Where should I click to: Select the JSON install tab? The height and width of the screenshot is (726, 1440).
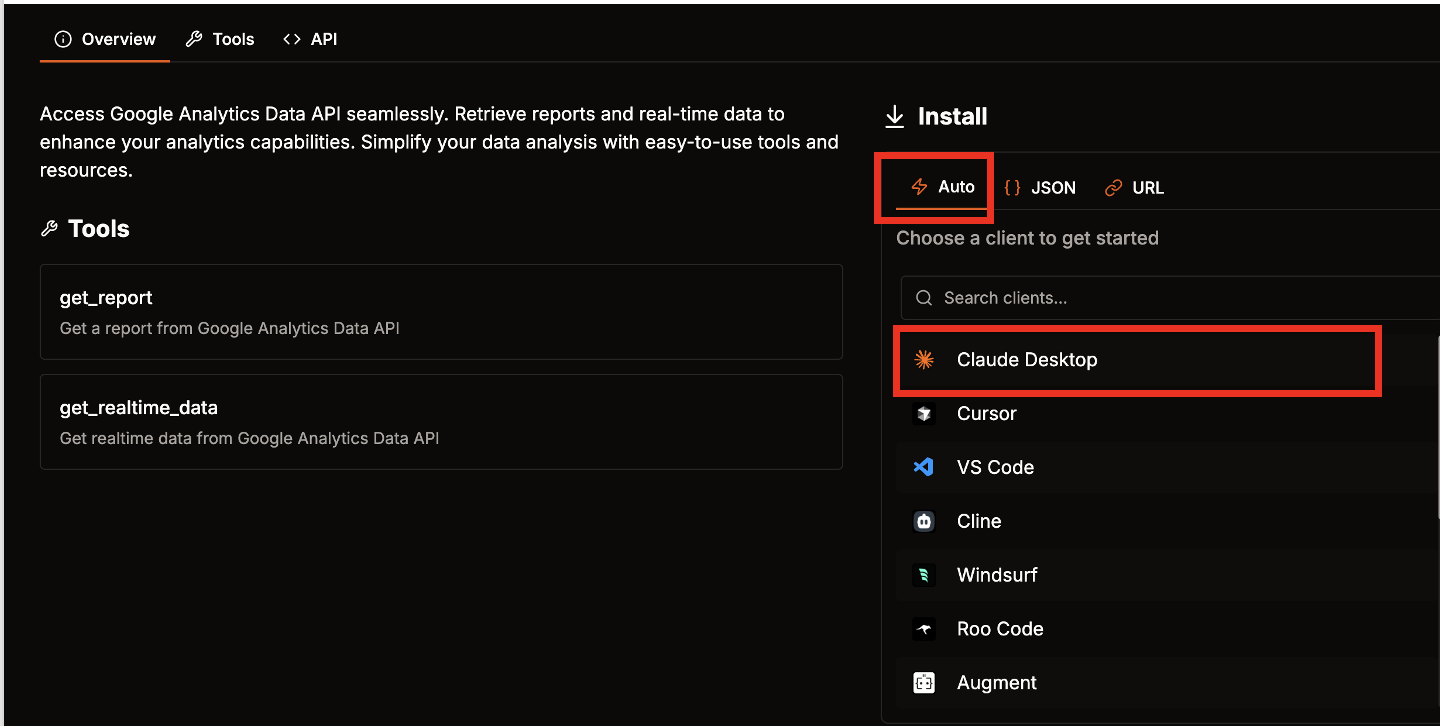1040,188
